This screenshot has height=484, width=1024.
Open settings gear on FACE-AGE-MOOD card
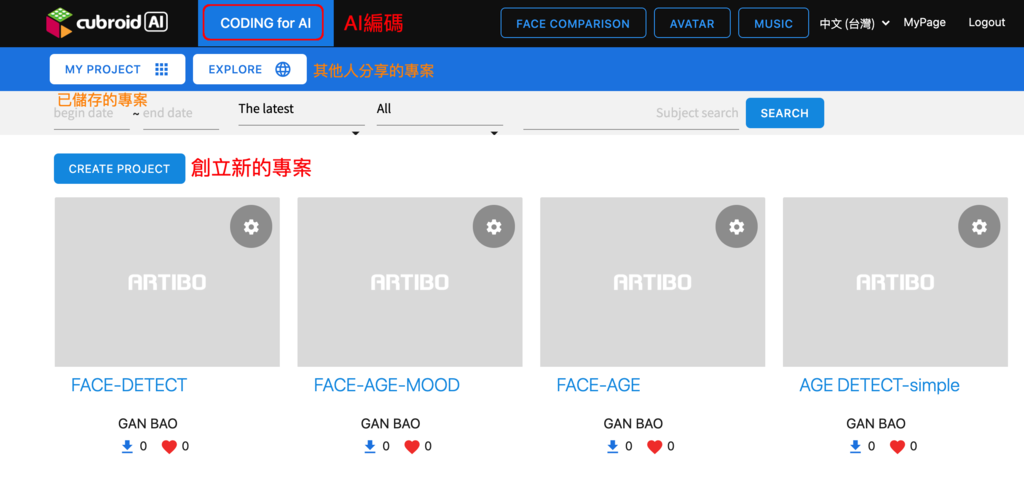pyautogui.click(x=494, y=227)
